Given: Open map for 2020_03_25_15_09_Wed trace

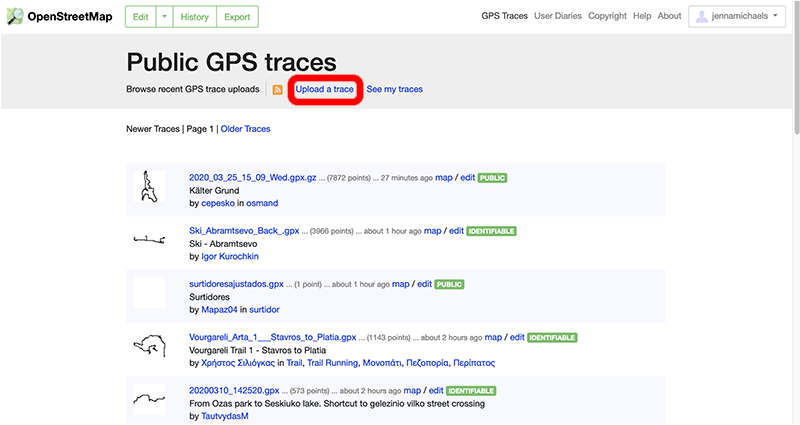Looking at the screenshot, I should pos(444,178).
